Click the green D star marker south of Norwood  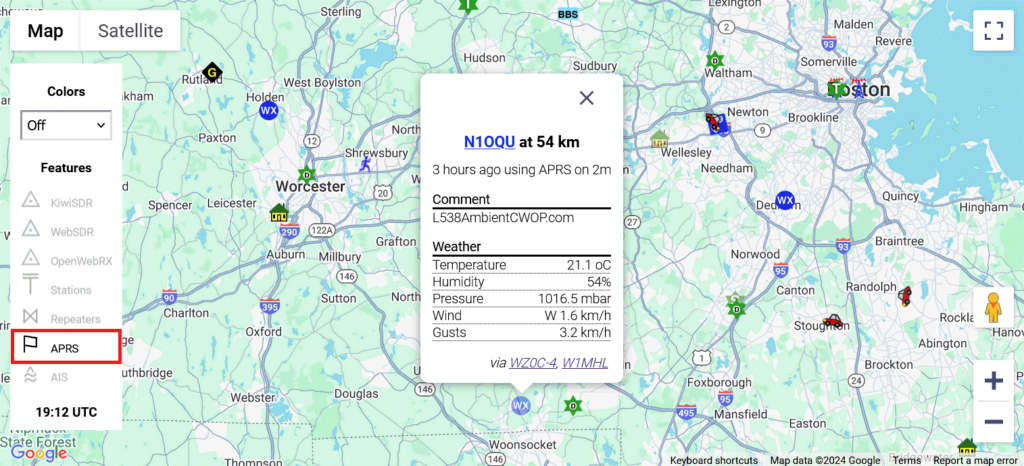[x=737, y=308]
